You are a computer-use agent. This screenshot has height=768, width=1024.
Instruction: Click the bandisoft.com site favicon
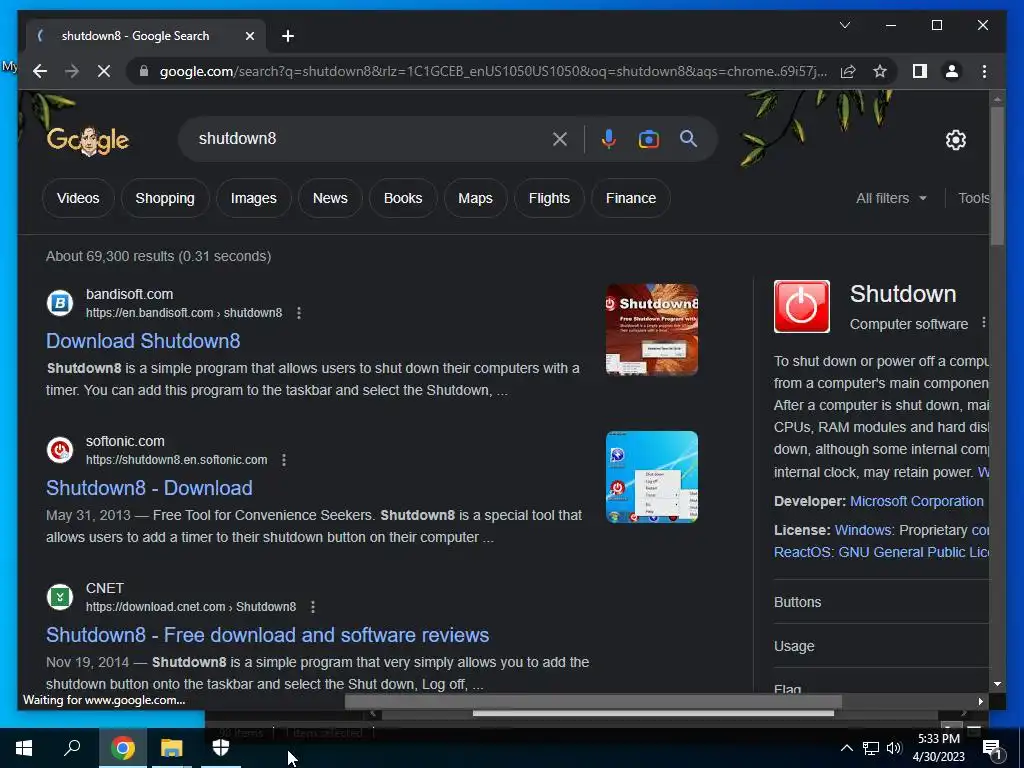[x=60, y=303]
